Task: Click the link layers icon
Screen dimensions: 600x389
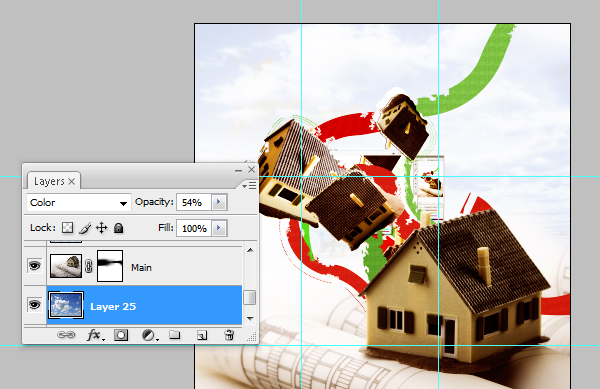Action: (x=66, y=335)
